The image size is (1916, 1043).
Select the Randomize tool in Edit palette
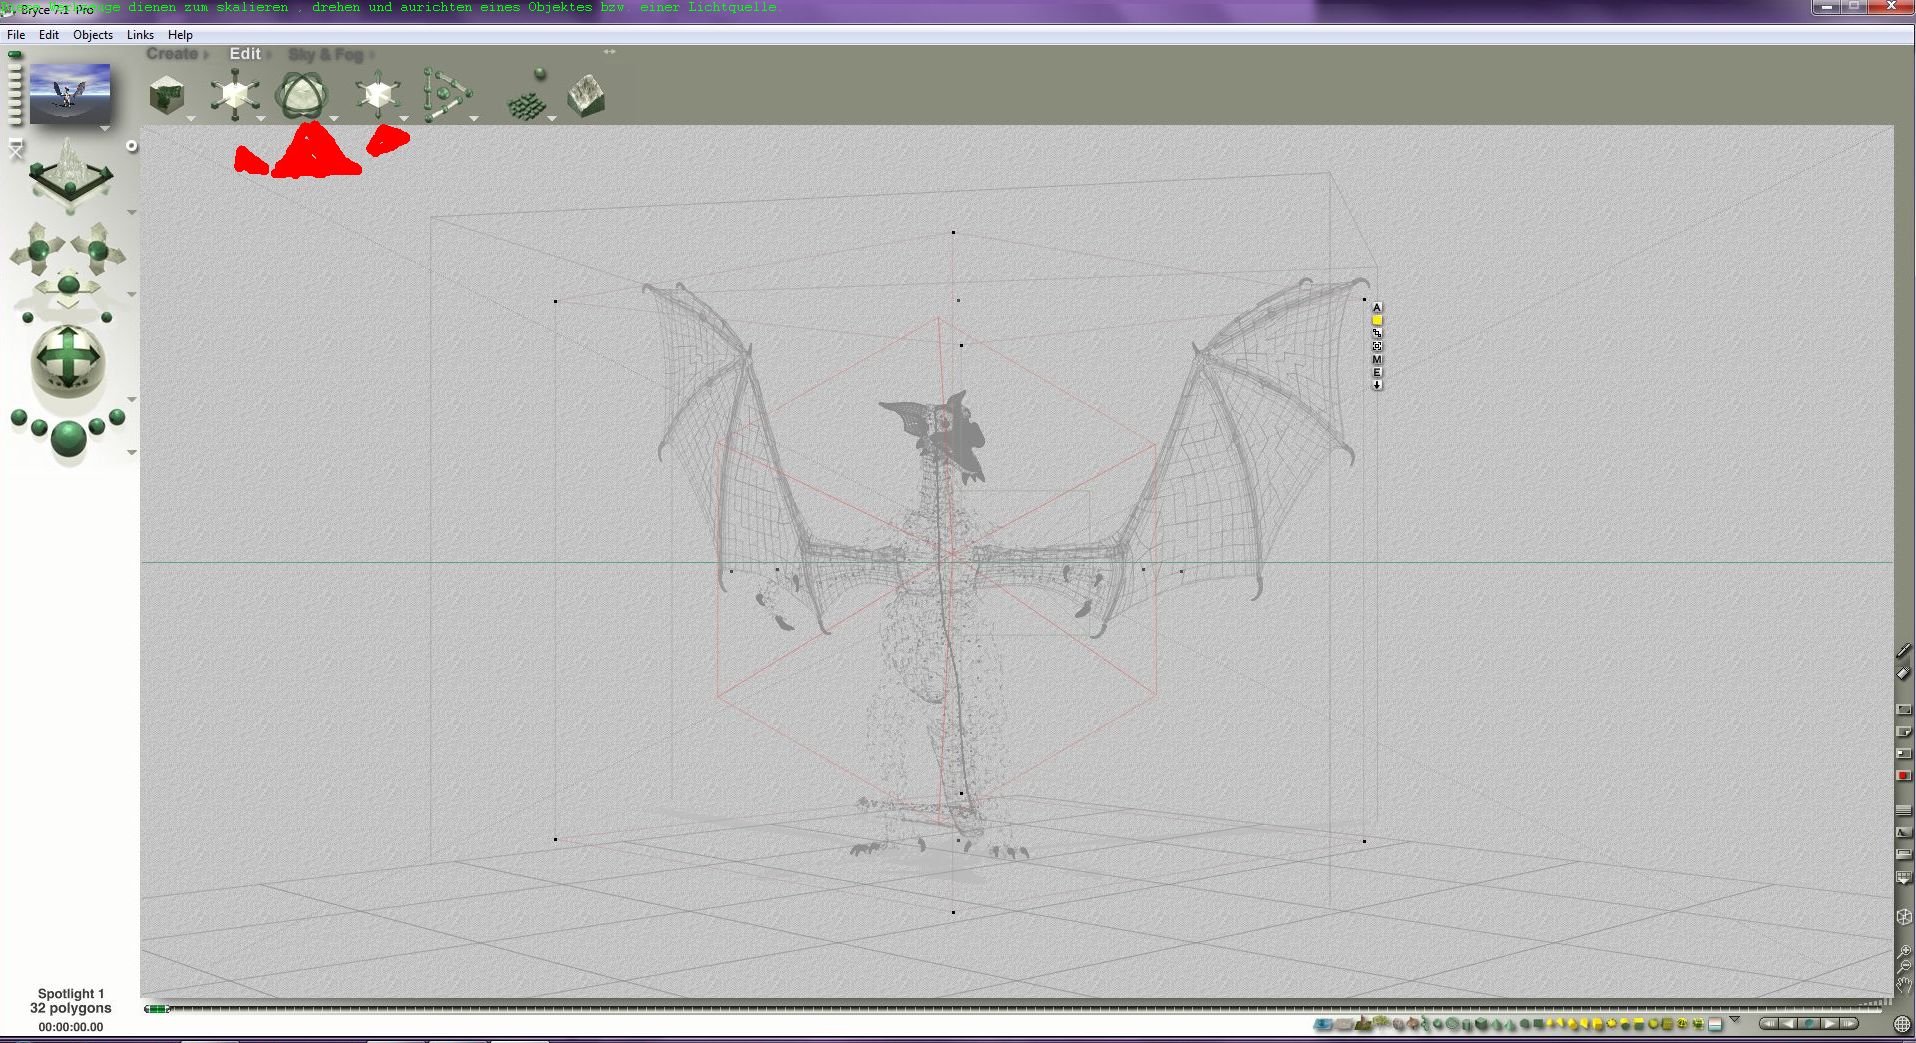pyautogui.click(x=527, y=105)
